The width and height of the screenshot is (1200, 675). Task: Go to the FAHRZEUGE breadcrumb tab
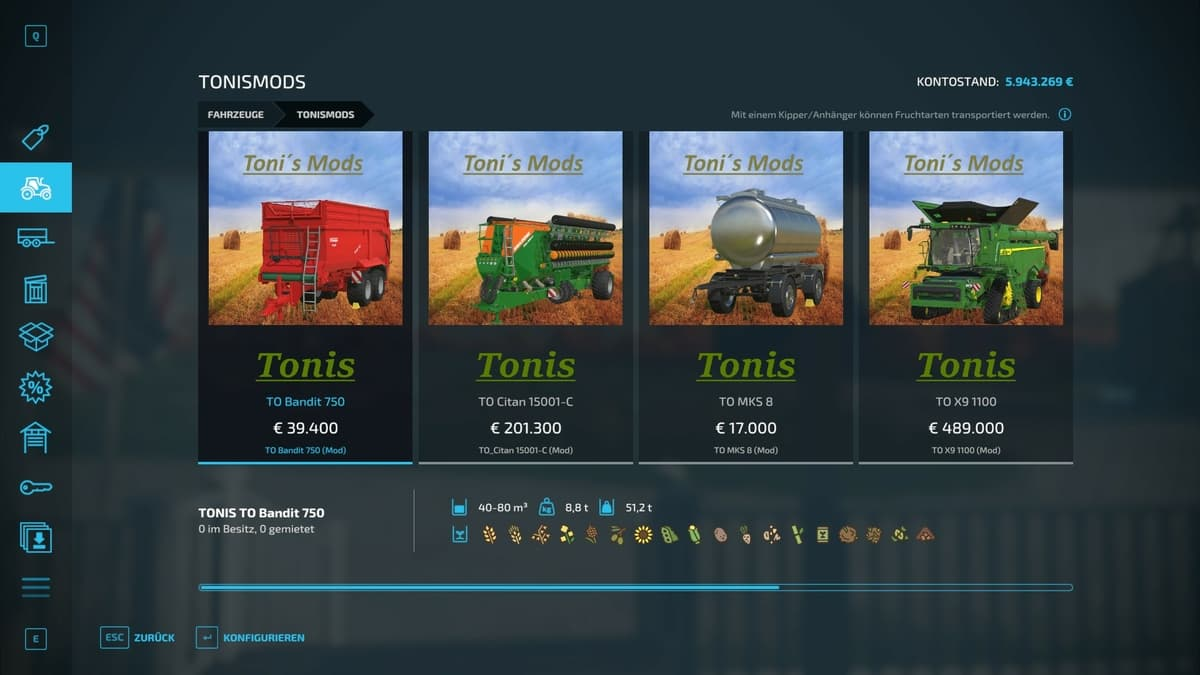[236, 115]
